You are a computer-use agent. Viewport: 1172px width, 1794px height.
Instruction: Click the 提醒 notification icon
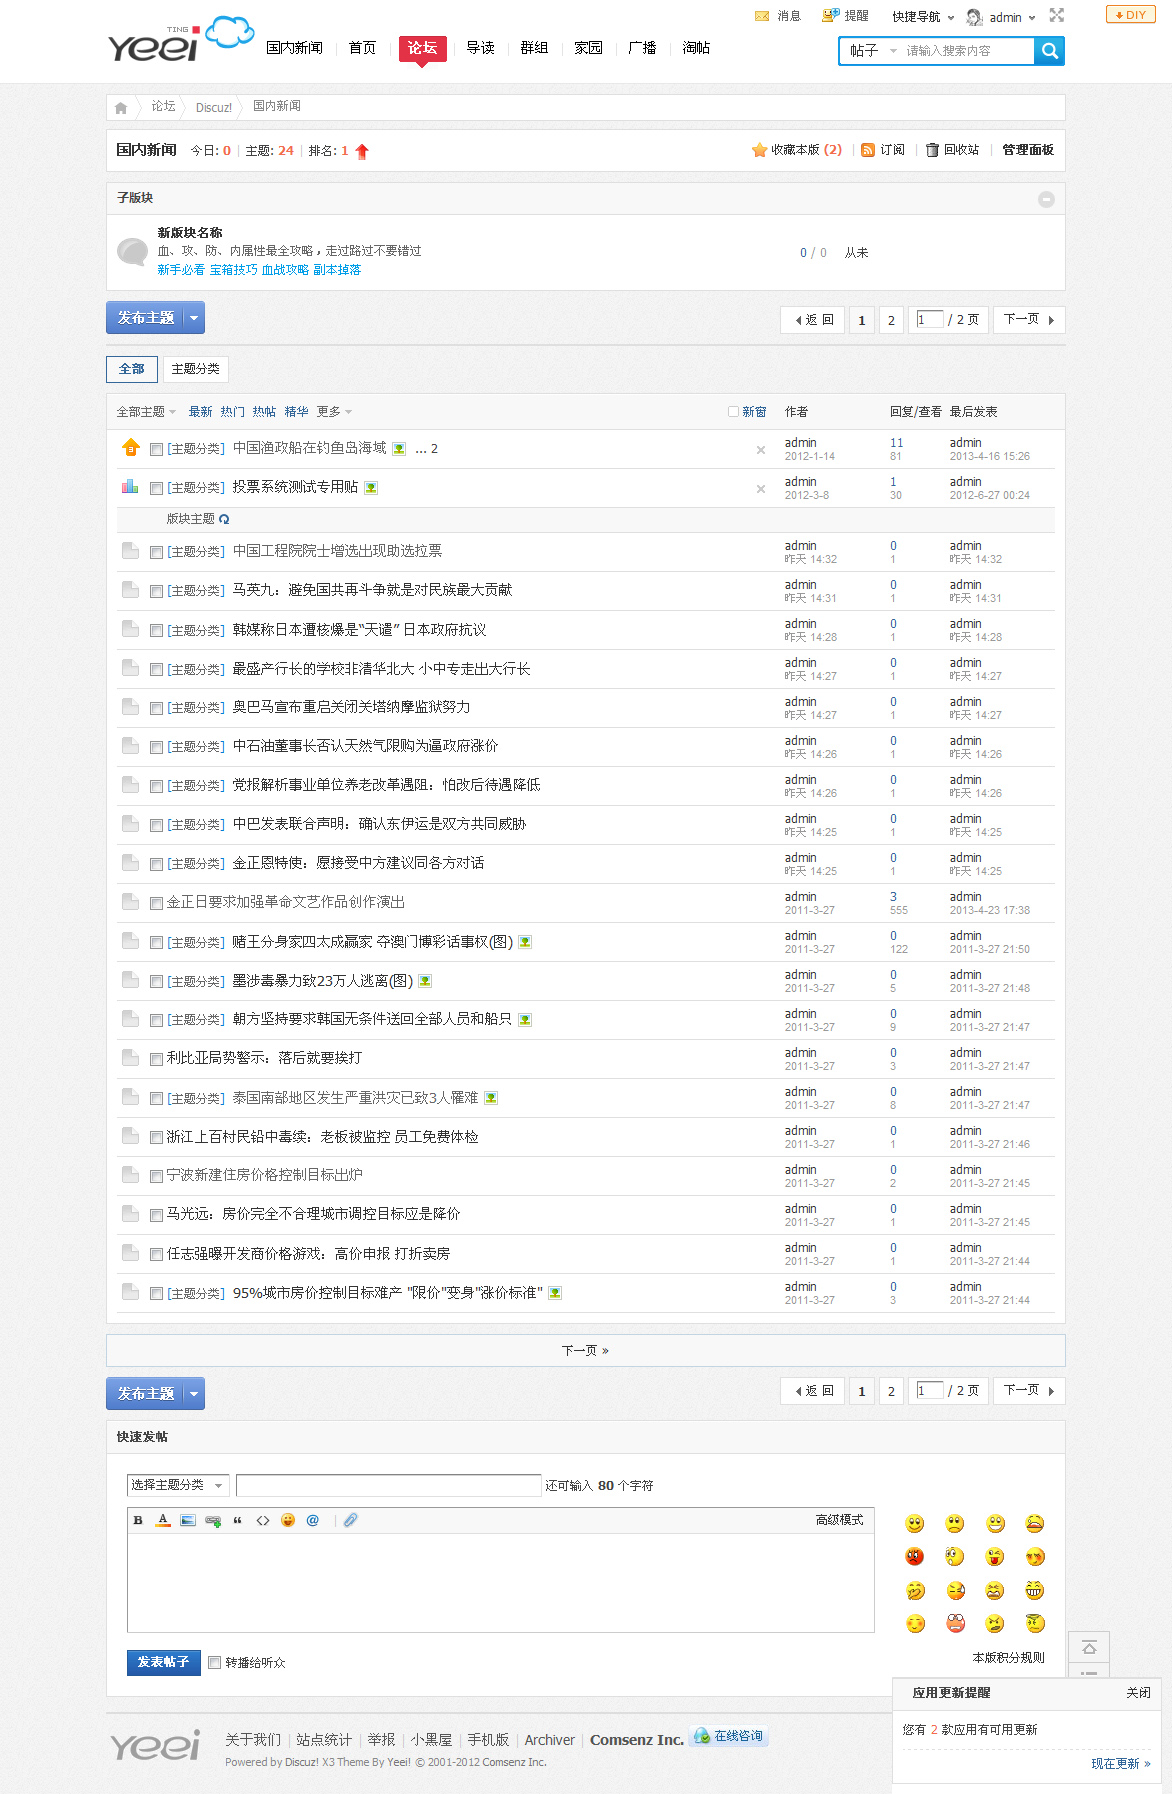point(830,15)
